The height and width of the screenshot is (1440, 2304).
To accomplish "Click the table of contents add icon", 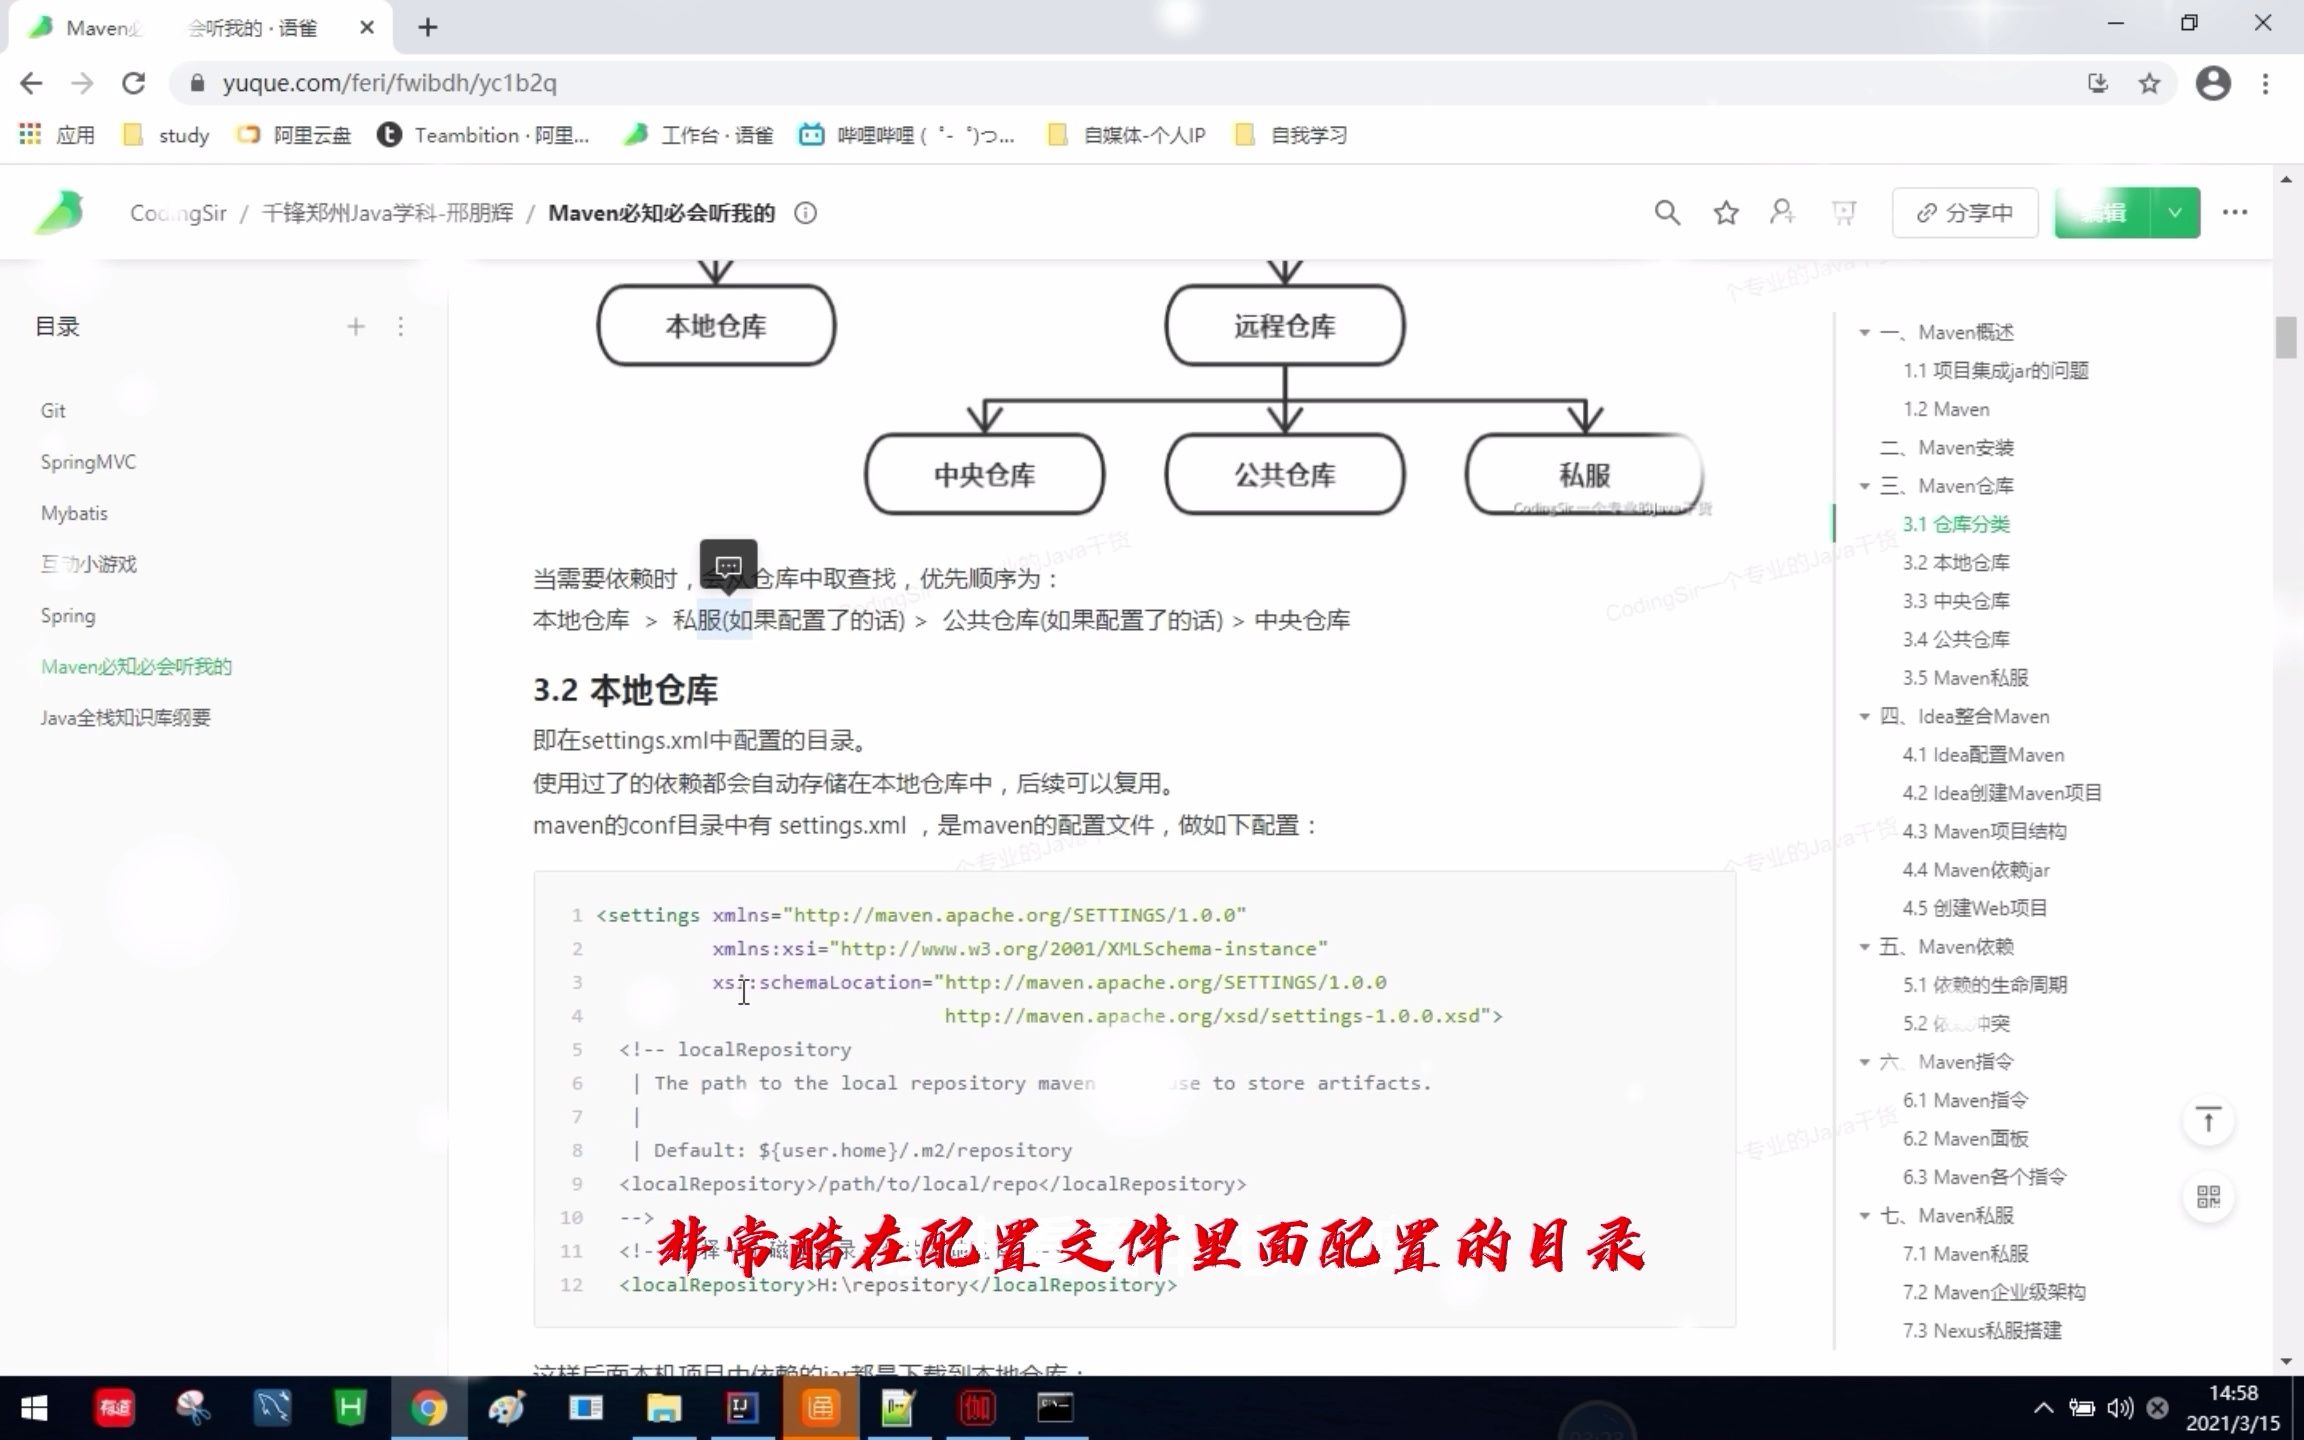I will [355, 327].
